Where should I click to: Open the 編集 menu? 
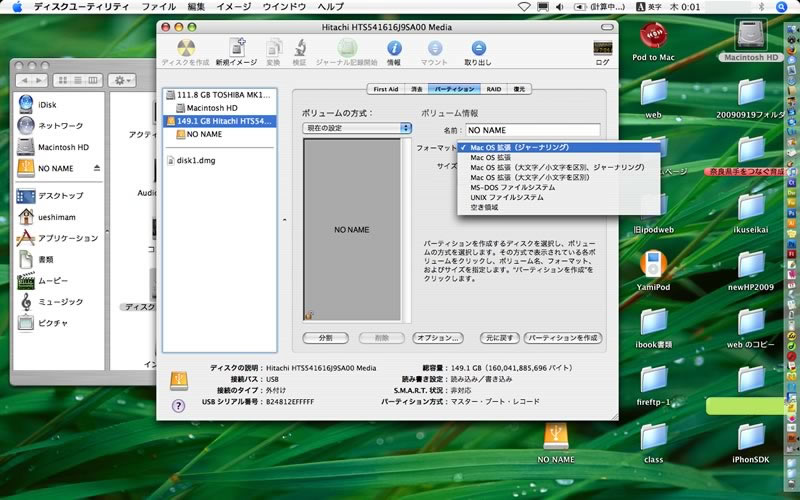click(x=196, y=7)
